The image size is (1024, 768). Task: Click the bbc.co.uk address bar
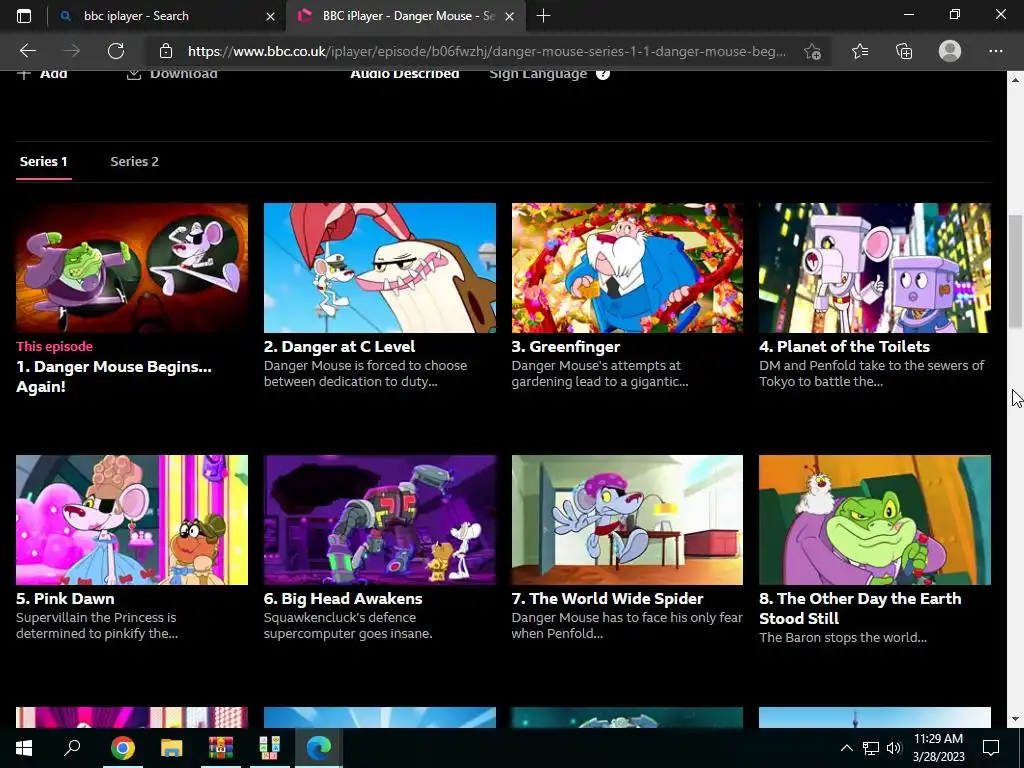(487, 51)
